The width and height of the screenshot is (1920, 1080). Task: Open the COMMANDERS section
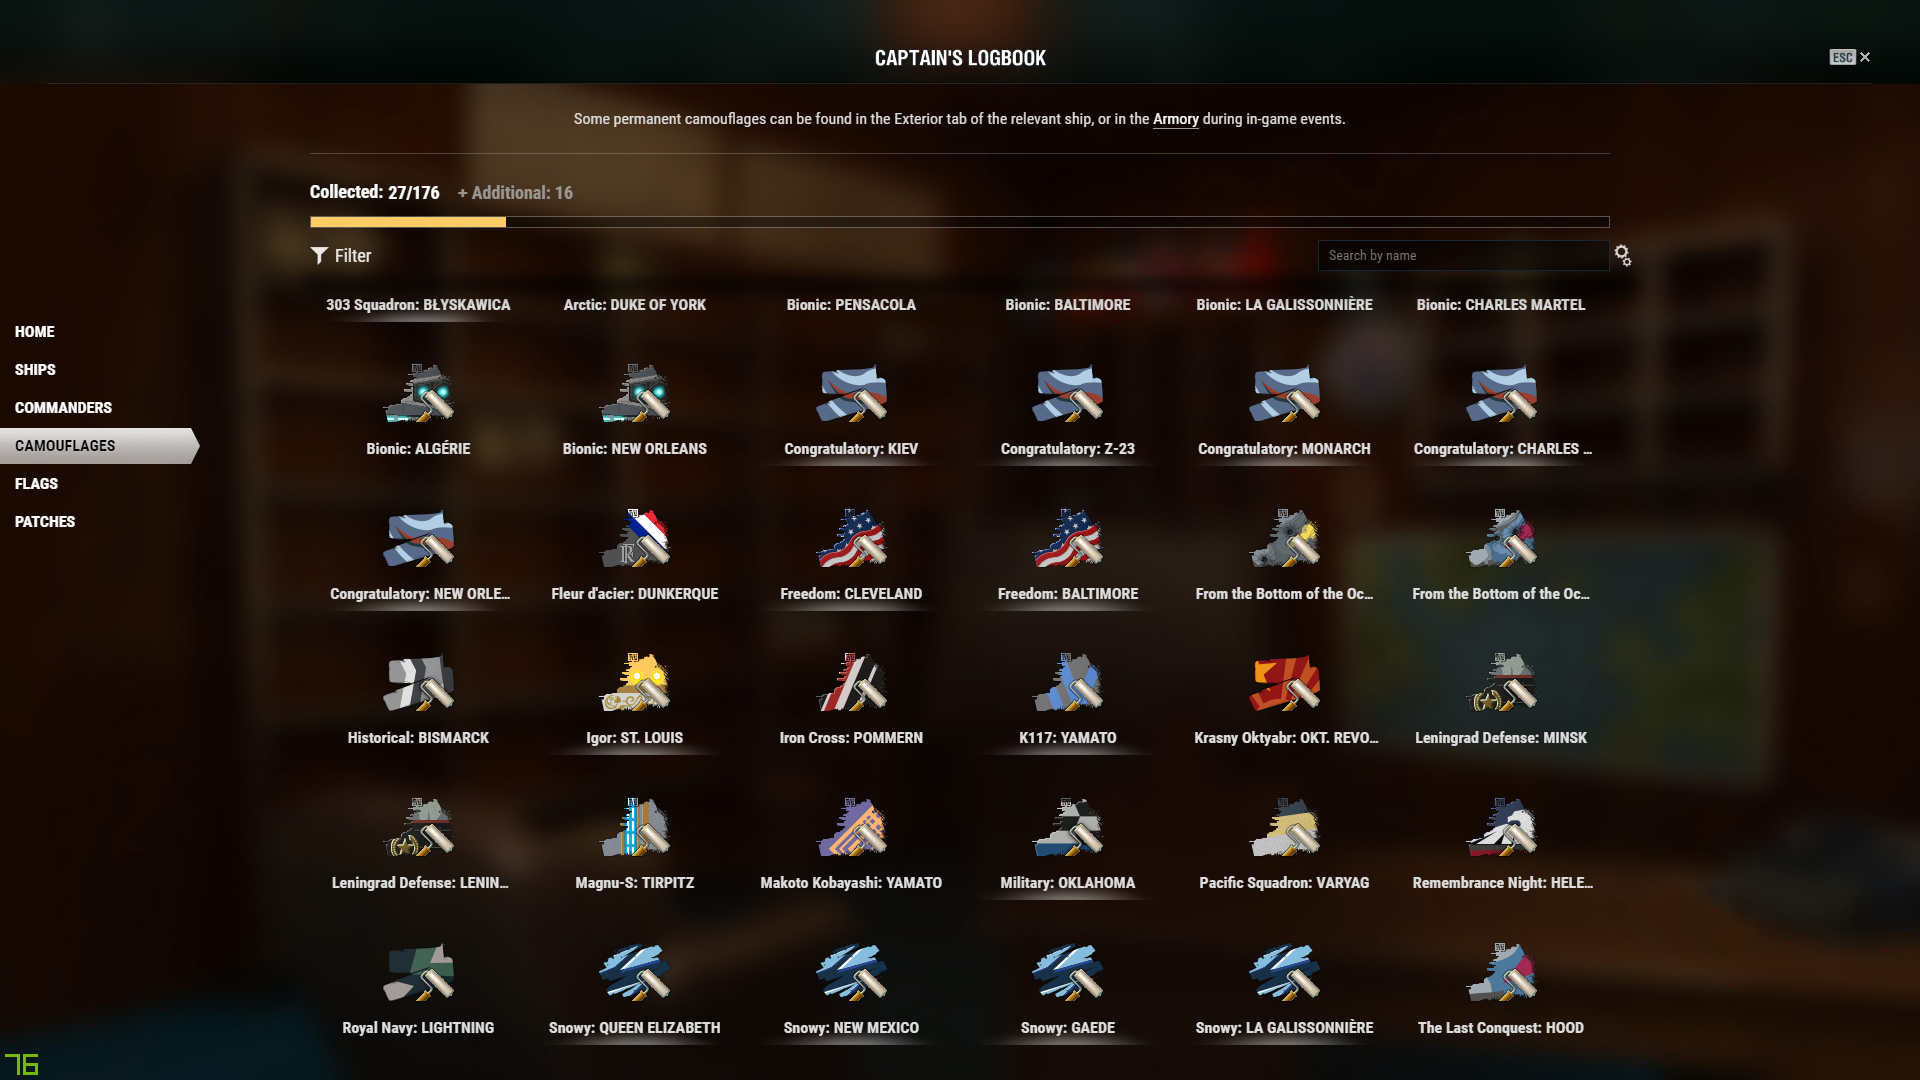tap(63, 408)
